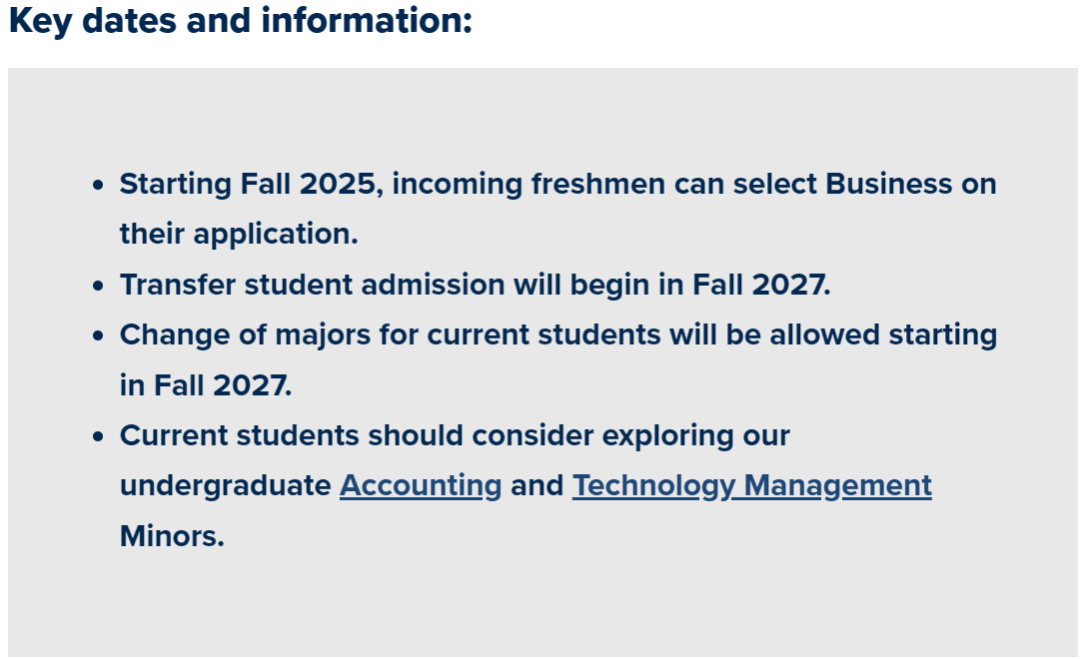The width and height of the screenshot is (1080, 659).
Task: Click the bullet dot before "Current students"
Action: click(98, 437)
